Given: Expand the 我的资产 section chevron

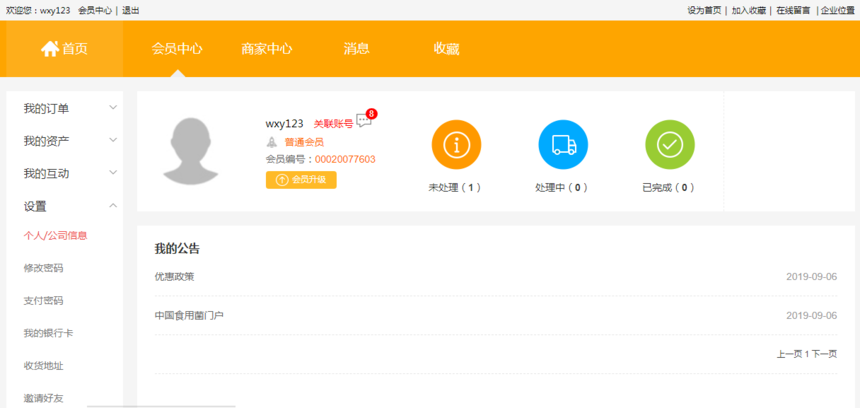Looking at the screenshot, I should [x=113, y=140].
